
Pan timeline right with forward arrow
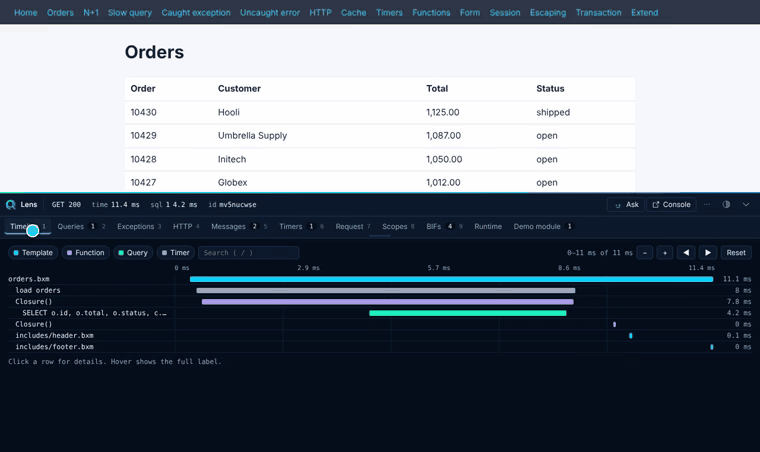click(x=708, y=252)
